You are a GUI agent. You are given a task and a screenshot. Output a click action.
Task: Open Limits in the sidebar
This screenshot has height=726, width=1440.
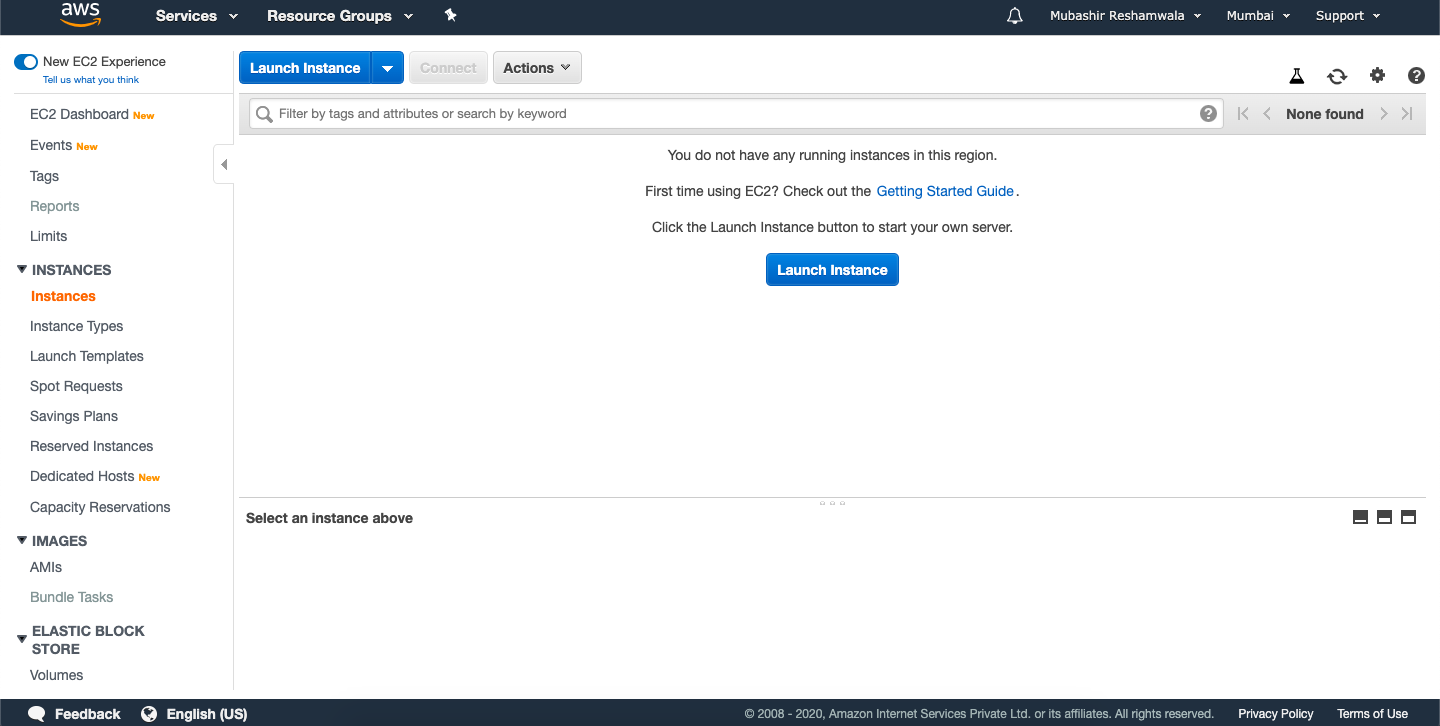(x=48, y=236)
